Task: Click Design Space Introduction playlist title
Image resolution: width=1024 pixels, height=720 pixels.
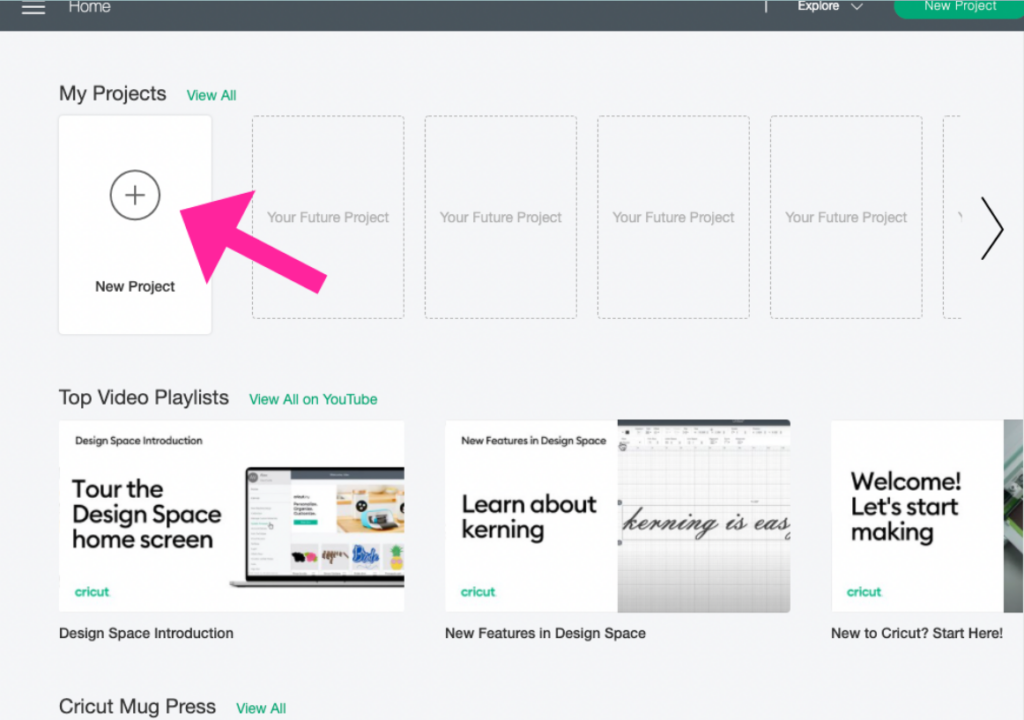Action: pyautogui.click(x=146, y=633)
